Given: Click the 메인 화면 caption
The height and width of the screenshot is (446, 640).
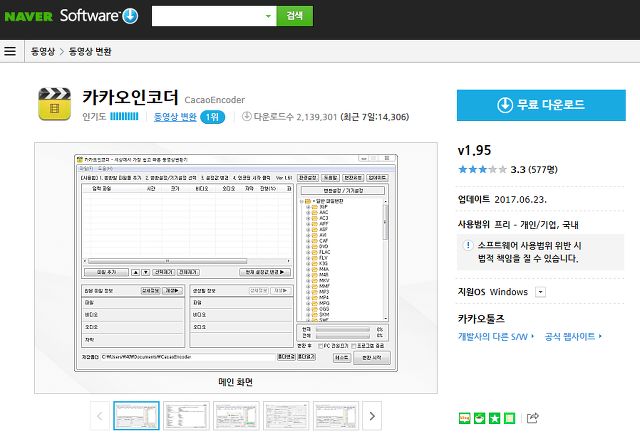Looking at the screenshot, I should click(236, 382).
